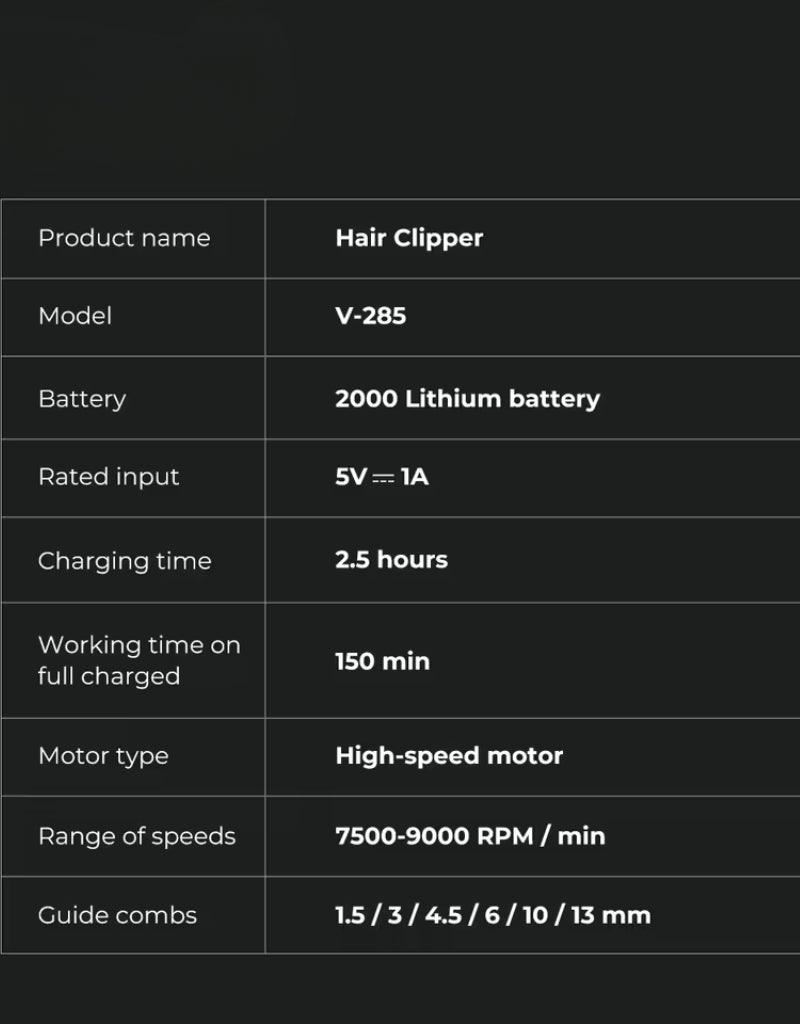Select the '7500-9000 RPM / min' value
800x1024 pixels.
[470, 836]
